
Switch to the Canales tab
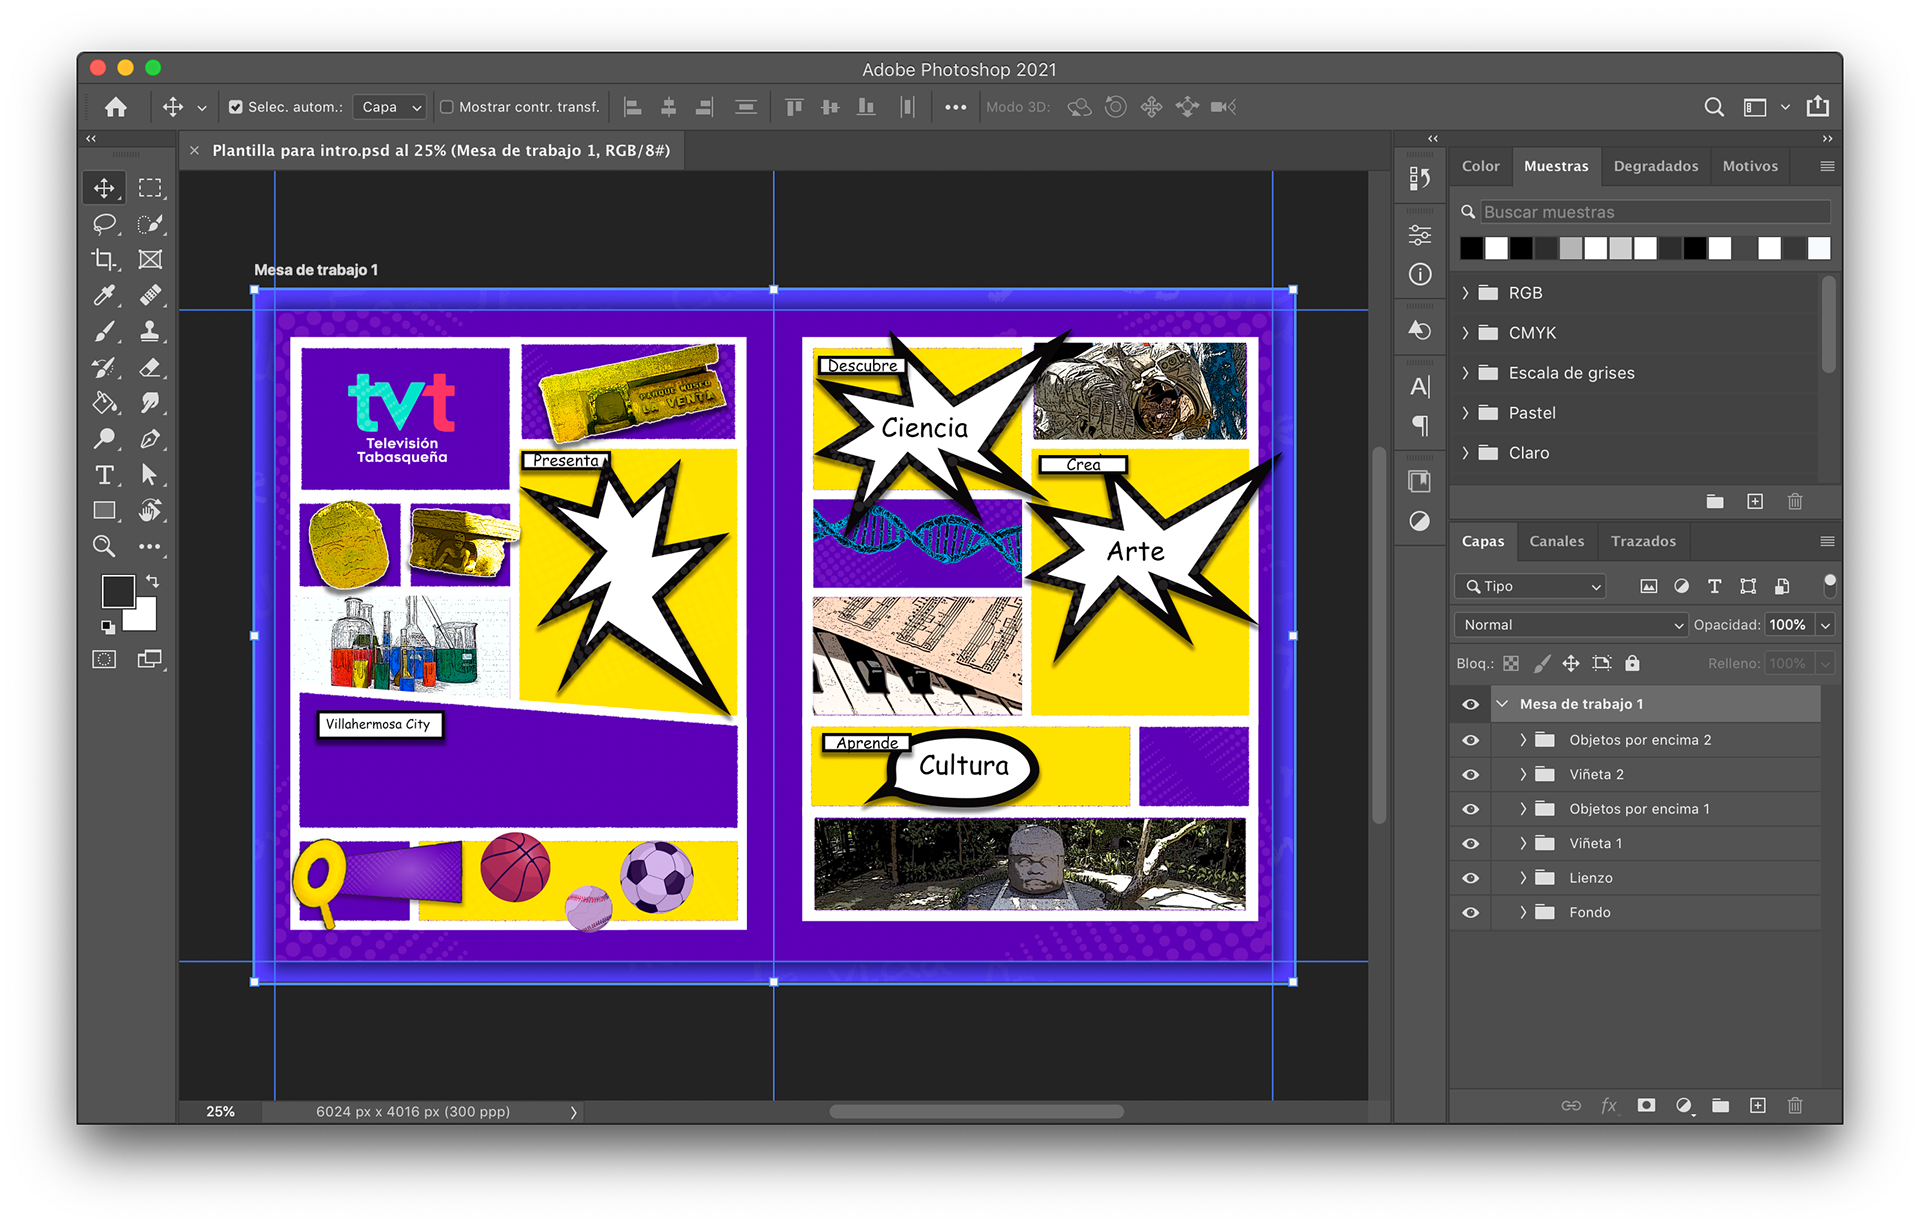point(1556,541)
